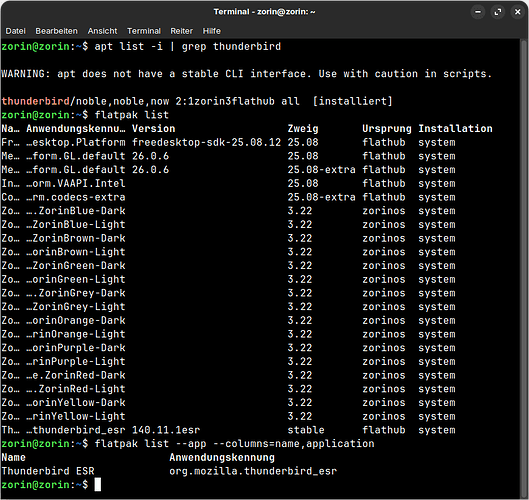Open the Hilfe menu
This screenshot has width=529, height=500.
click(212, 31)
